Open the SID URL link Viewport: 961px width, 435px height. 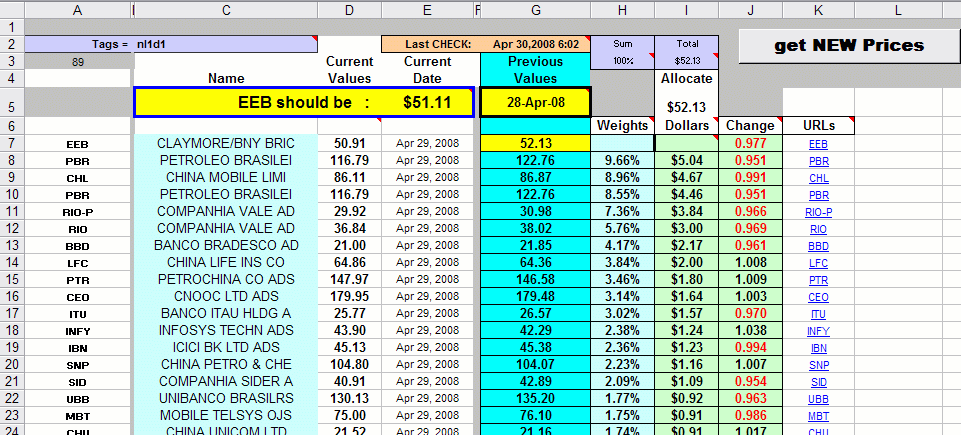818,382
